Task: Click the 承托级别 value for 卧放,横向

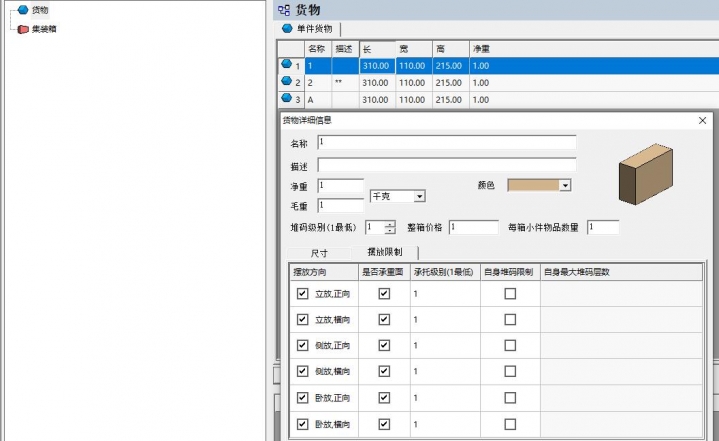Action: click(445, 424)
